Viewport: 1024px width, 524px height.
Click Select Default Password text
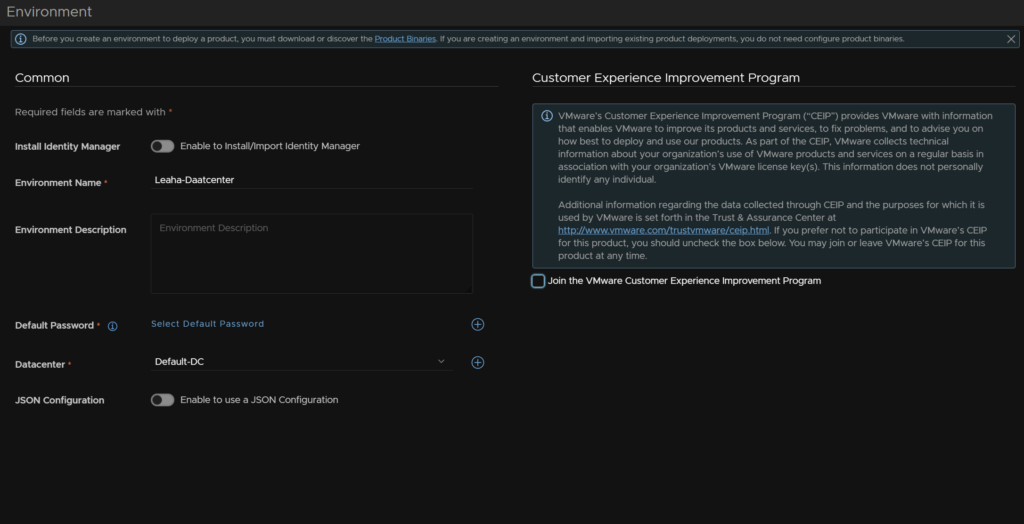[208, 324]
